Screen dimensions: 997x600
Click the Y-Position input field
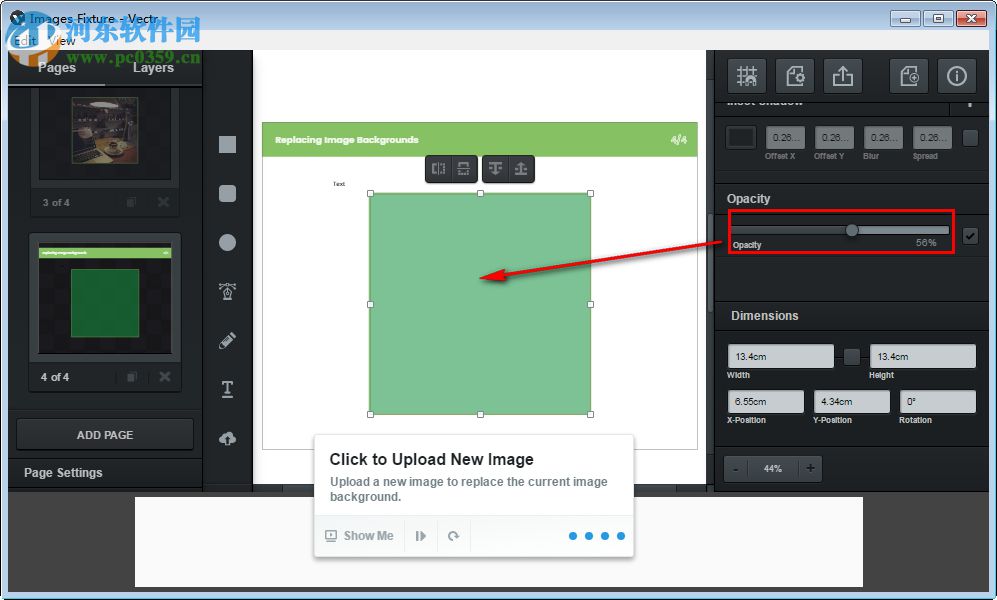[851, 402]
